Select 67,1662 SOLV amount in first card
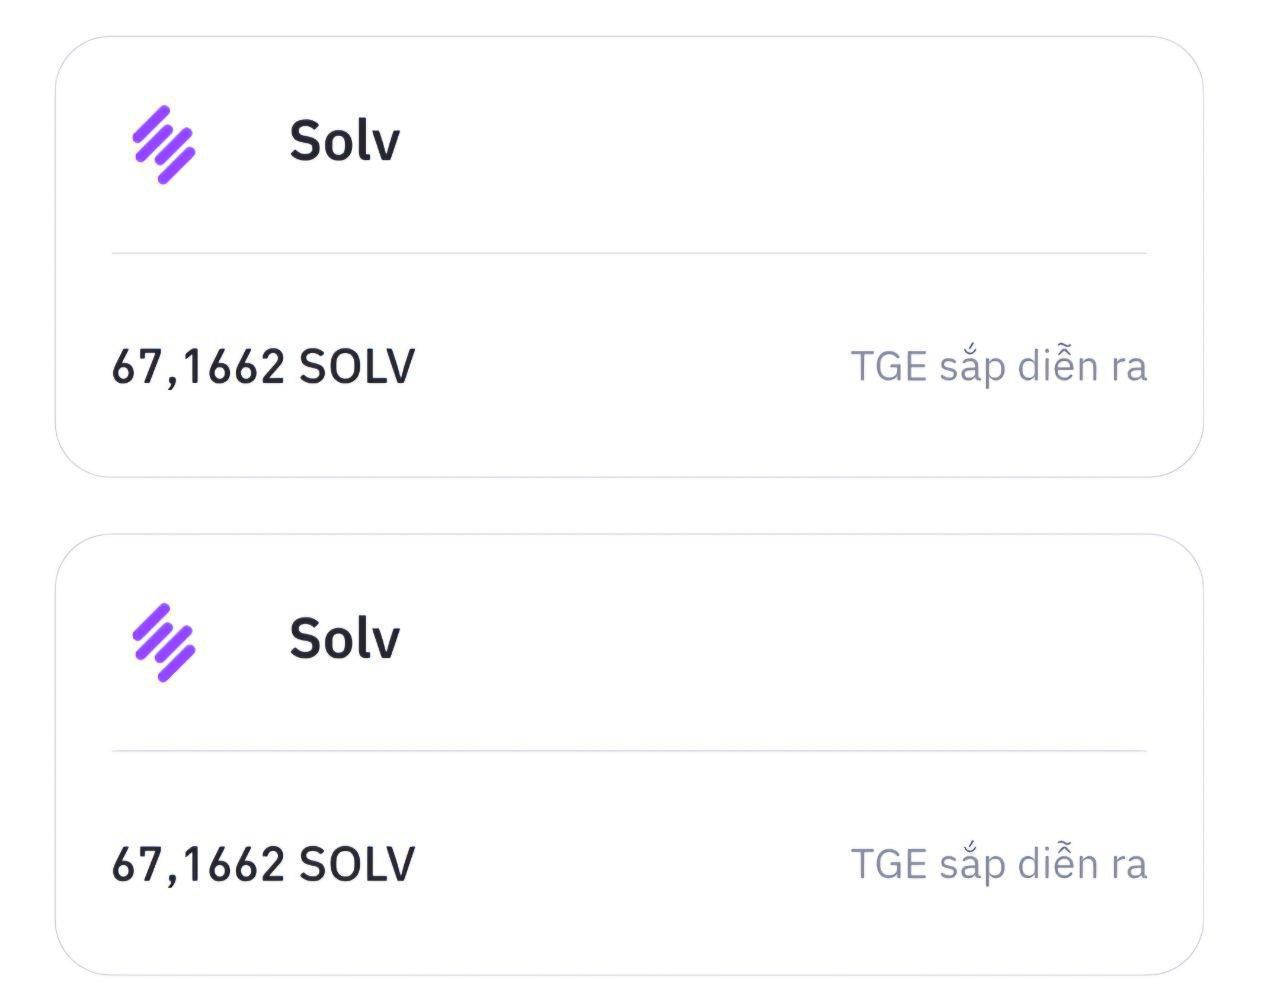Screen dimensions: 1280x1007 pos(263,367)
